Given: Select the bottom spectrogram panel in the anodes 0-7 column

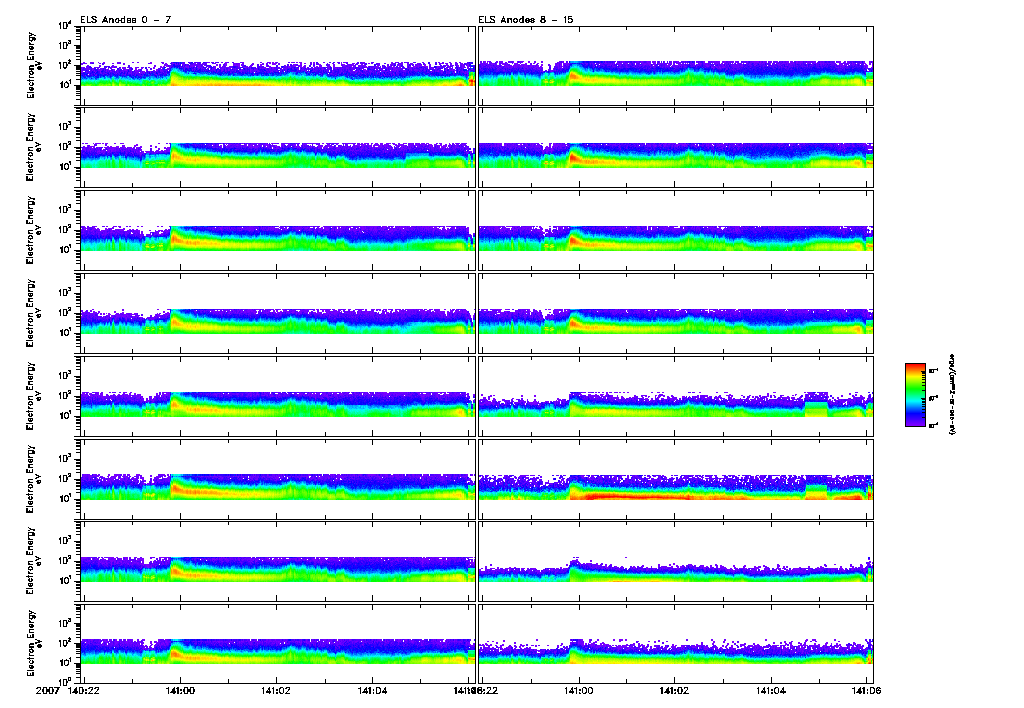Looking at the screenshot, I should [278, 643].
